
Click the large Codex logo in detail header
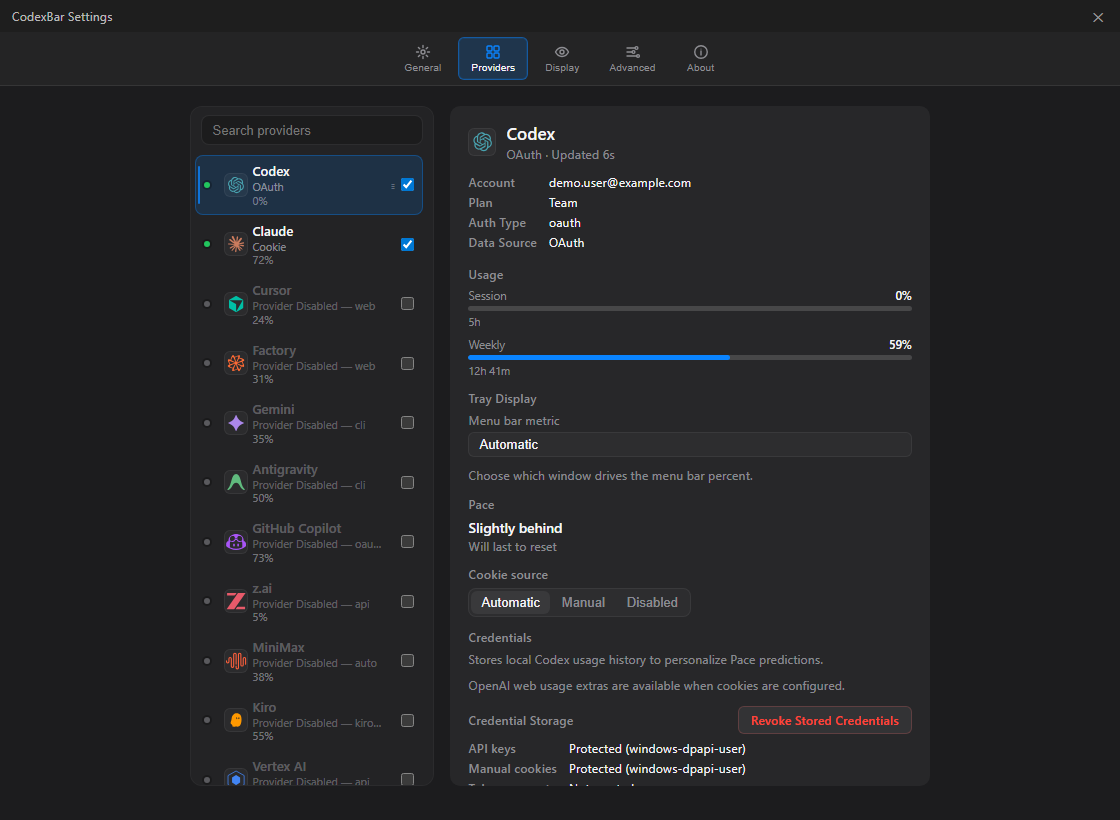coord(482,141)
